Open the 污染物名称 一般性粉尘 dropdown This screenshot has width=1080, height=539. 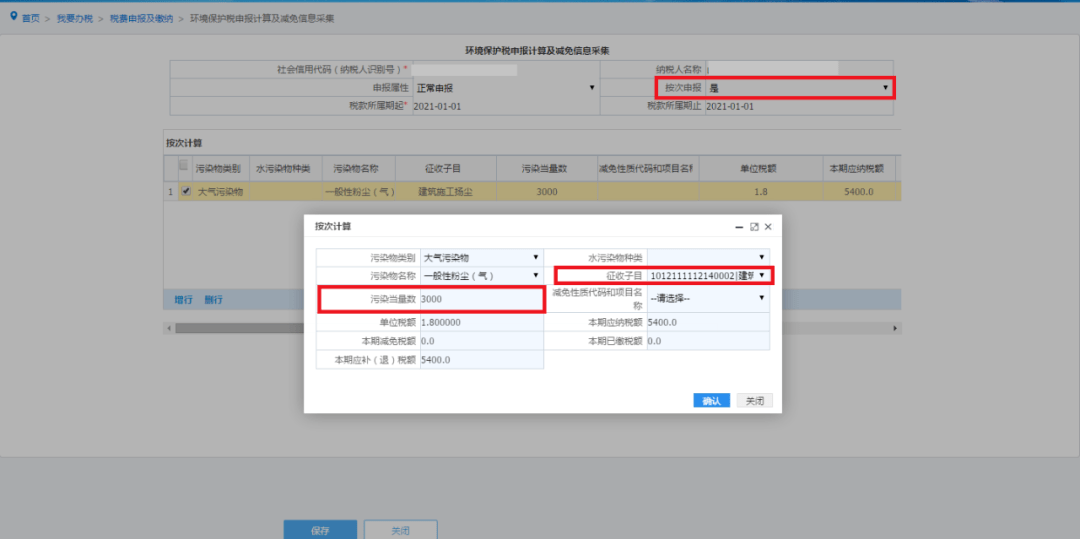point(481,275)
